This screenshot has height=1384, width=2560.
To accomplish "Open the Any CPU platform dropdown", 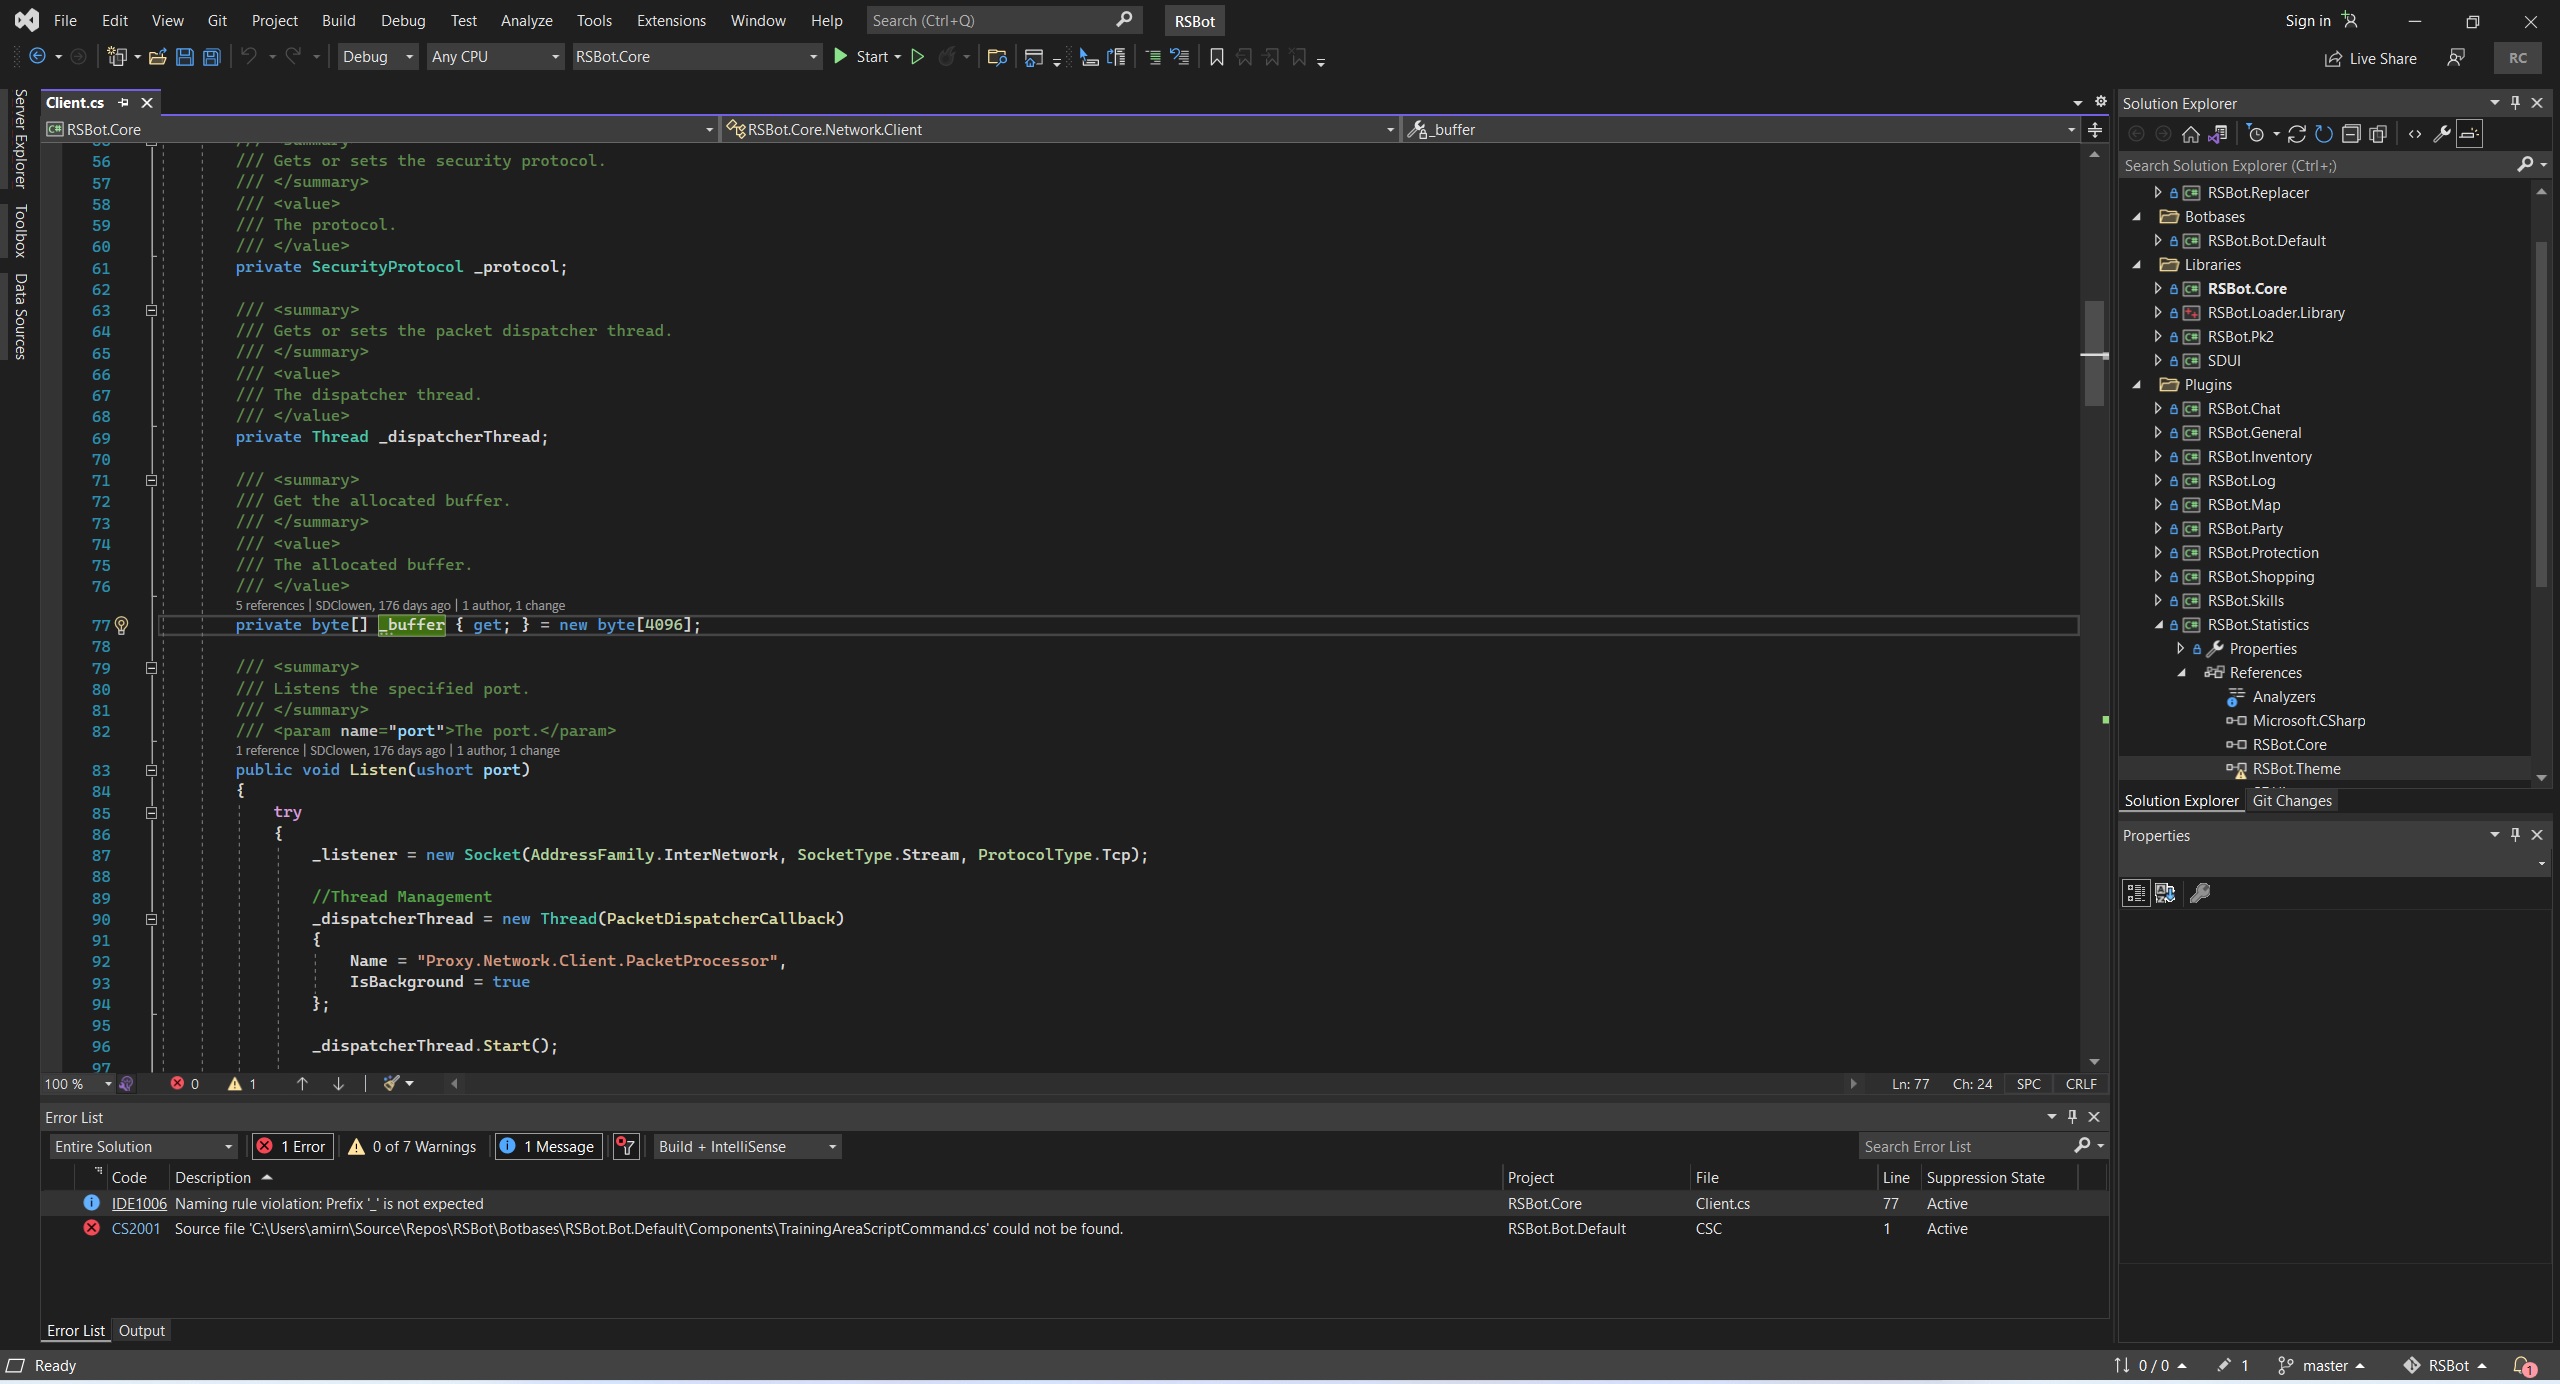I will [495, 57].
